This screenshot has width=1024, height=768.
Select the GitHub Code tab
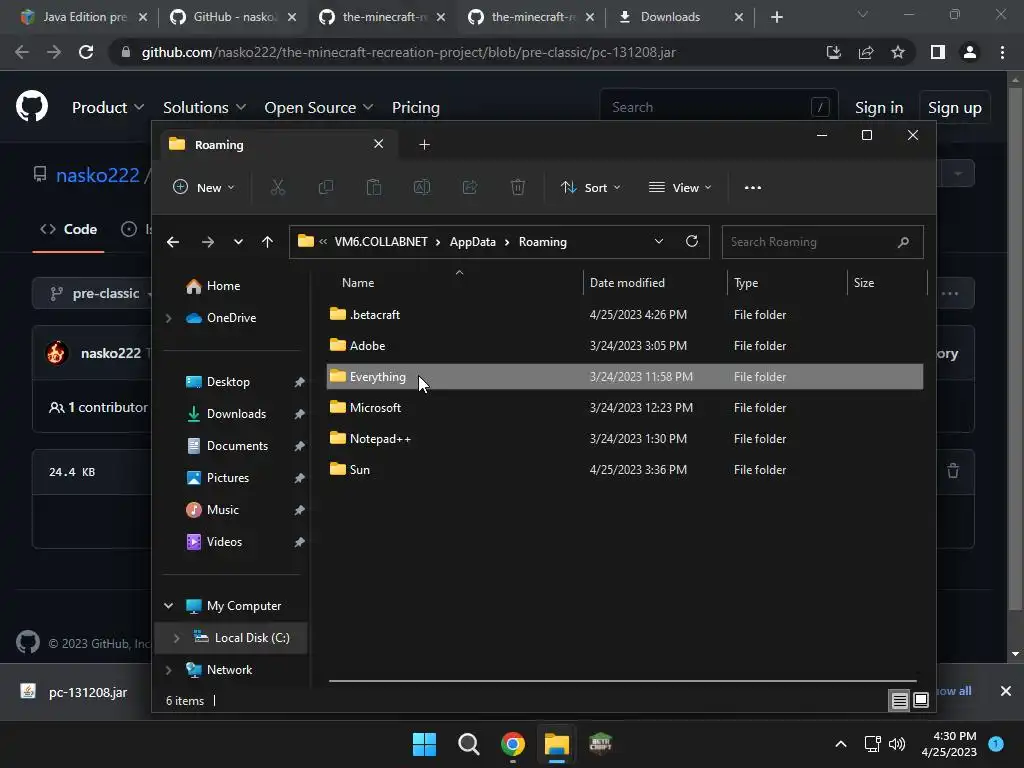(69, 229)
